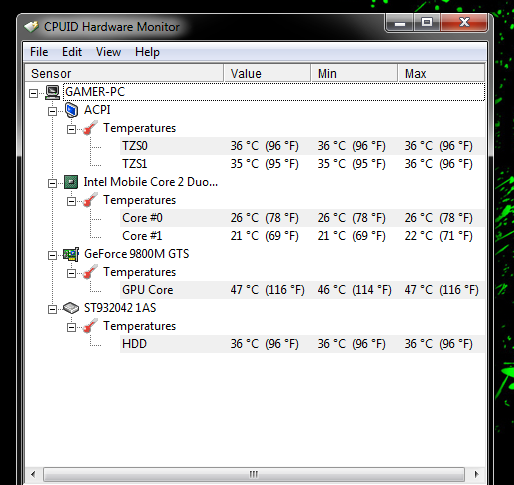Maximize the Hardware Monitor window
This screenshot has height=485, width=514.
coord(427,23)
